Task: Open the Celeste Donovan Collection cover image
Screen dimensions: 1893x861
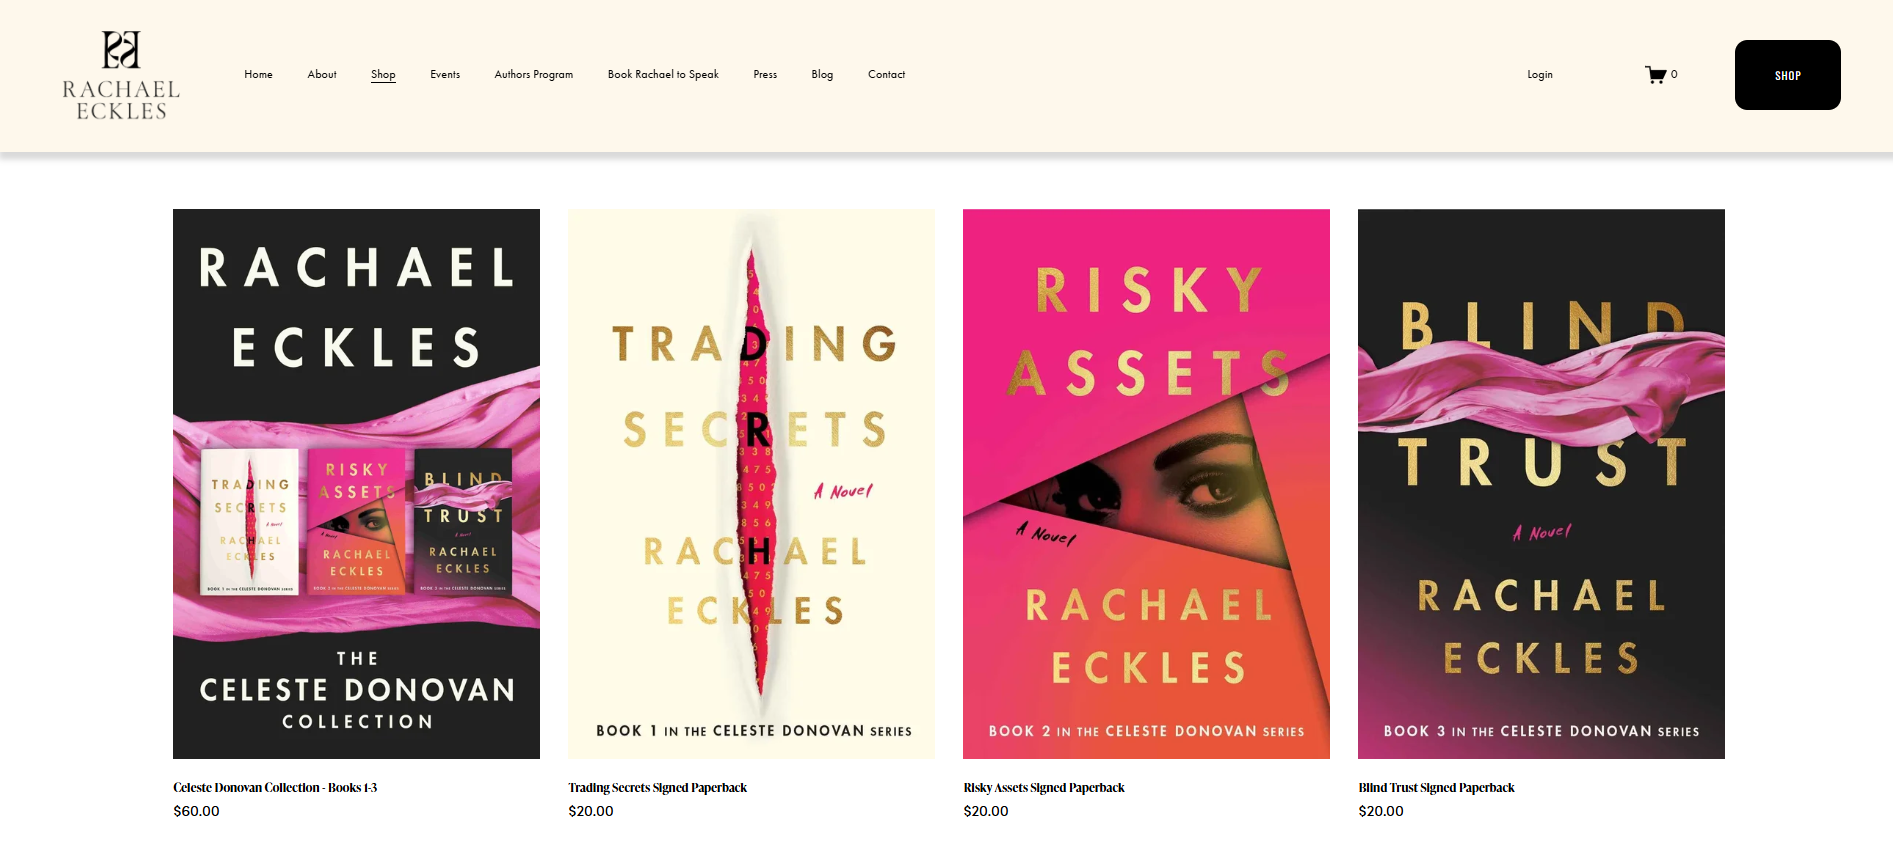Action: coord(356,483)
